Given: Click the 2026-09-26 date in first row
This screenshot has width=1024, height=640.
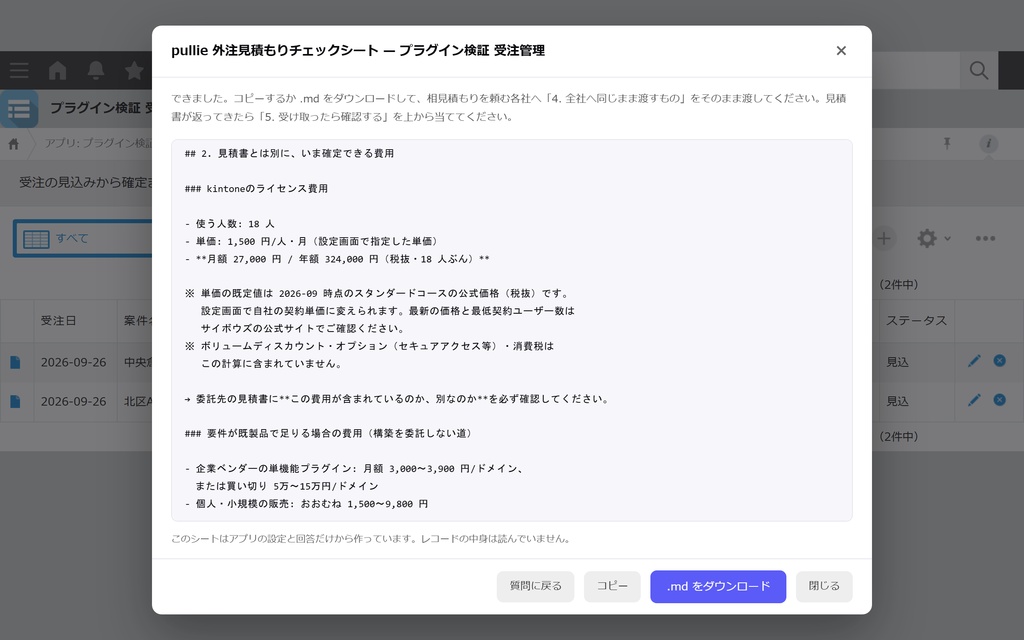Looking at the screenshot, I should coord(73,362).
